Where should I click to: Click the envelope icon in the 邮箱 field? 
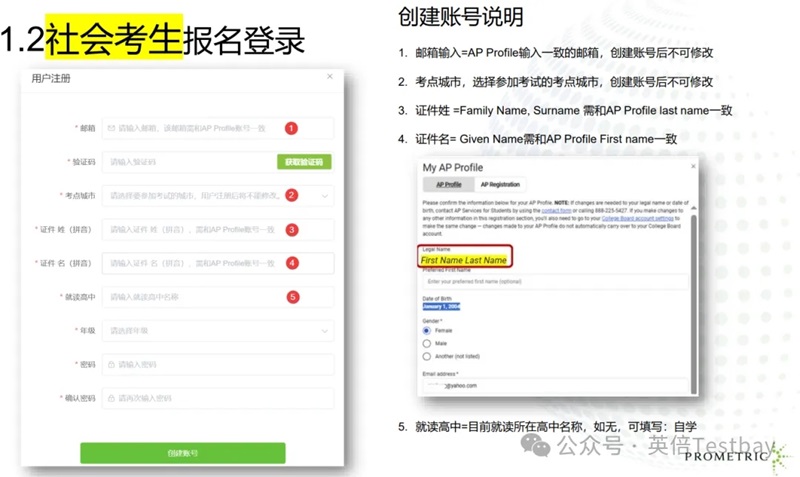110,129
